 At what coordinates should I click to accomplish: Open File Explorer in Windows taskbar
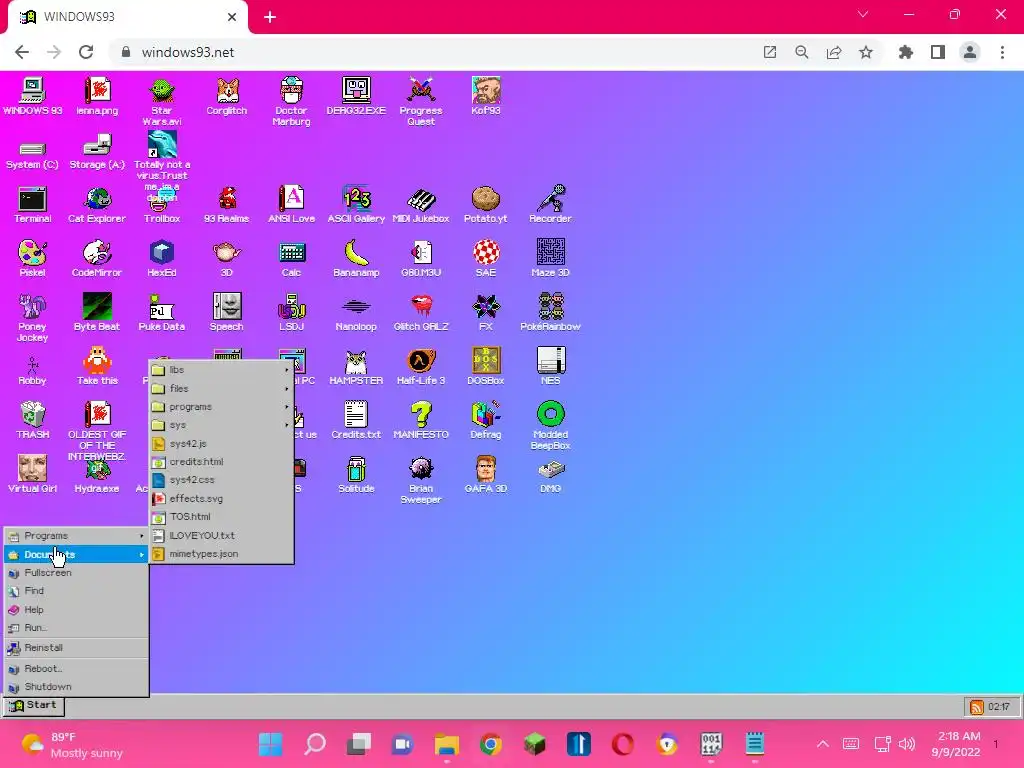(447, 744)
